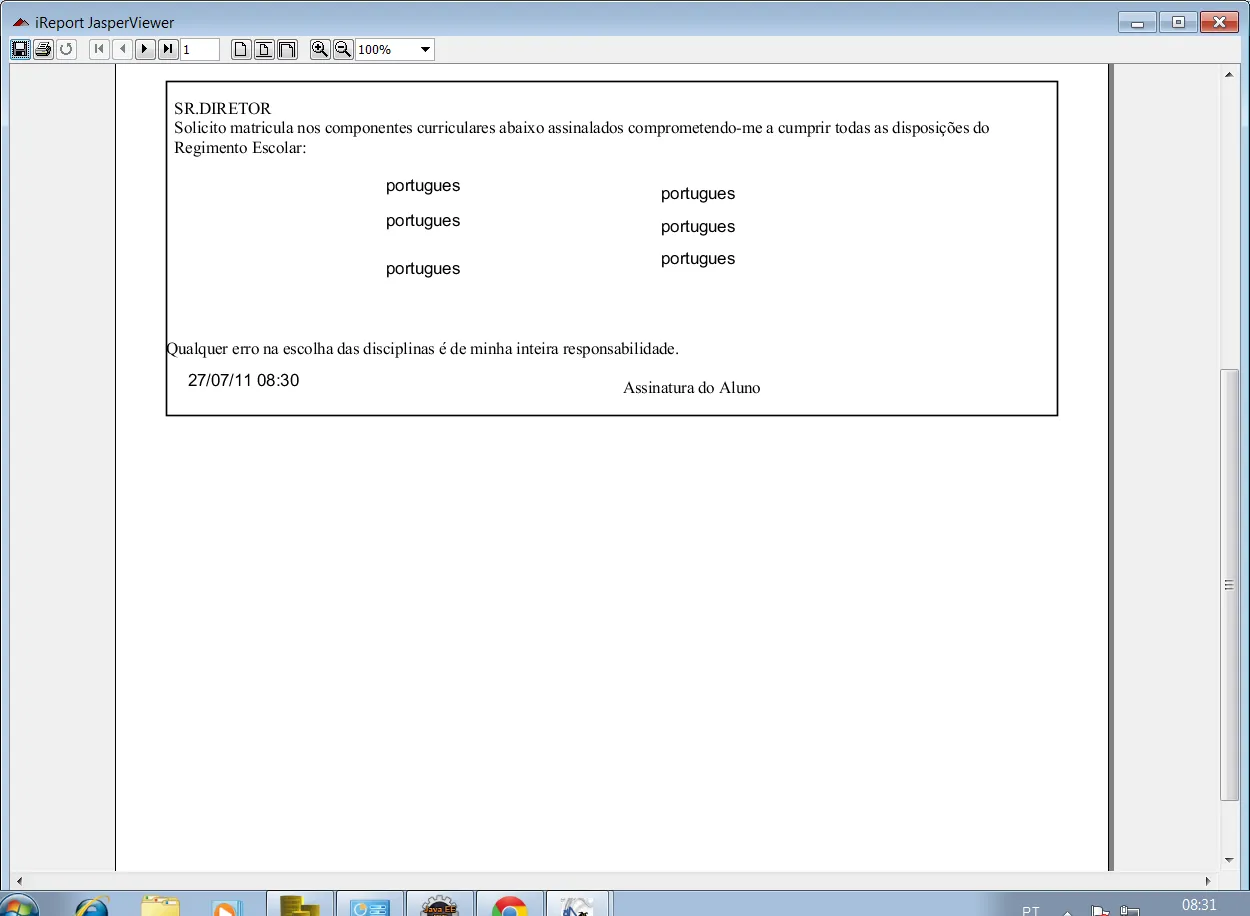The width and height of the screenshot is (1250, 916).
Task: Open Google Chrome from the taskbar
Action: coord(510,904)
